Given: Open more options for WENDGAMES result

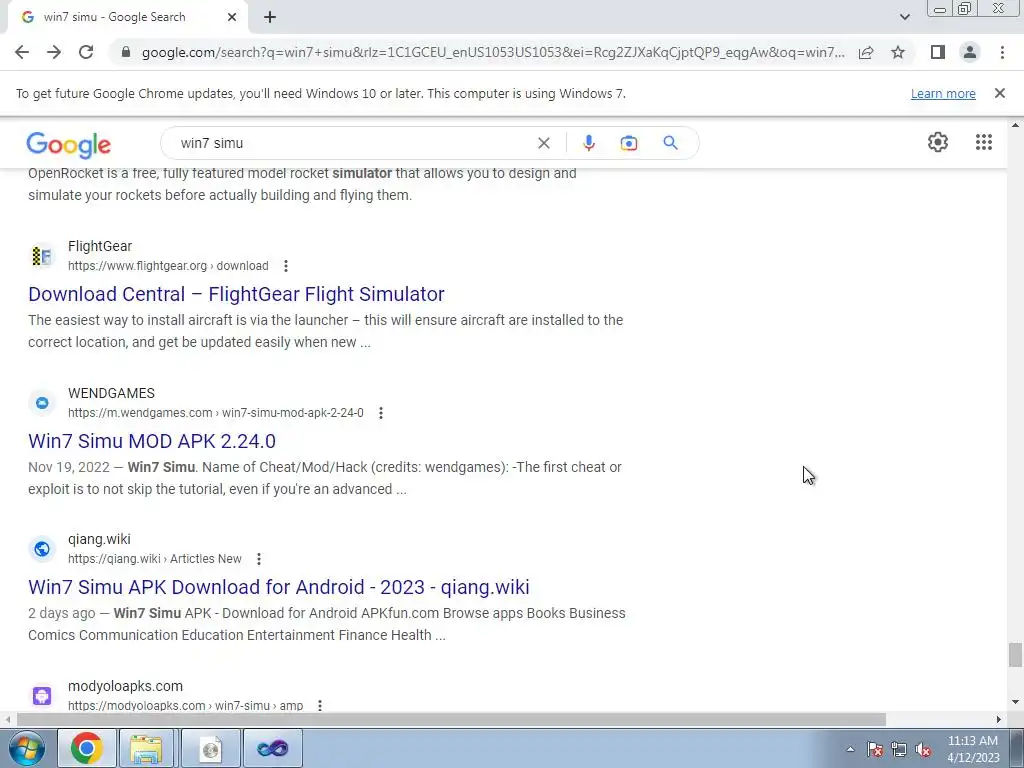Looking at the screenshot, I should point(381,413).
